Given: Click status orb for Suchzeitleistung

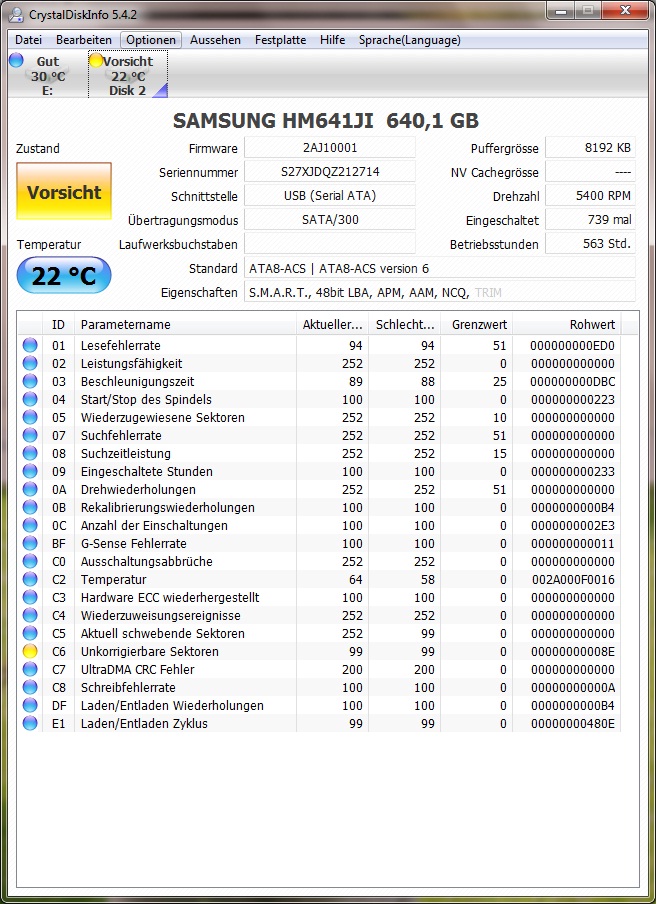Looking at the screenshot, I should (29, 453).
